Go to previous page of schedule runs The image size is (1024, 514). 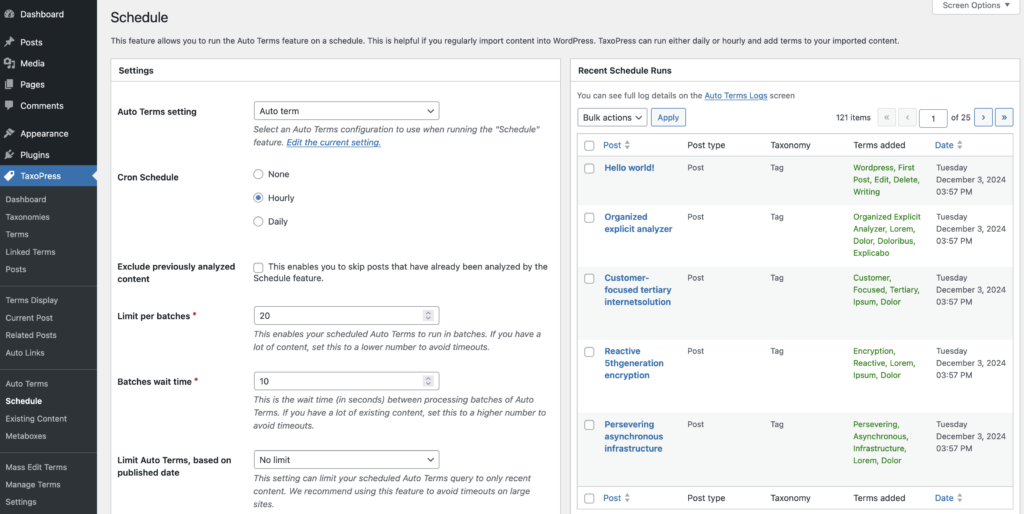(x=907, y=118)
